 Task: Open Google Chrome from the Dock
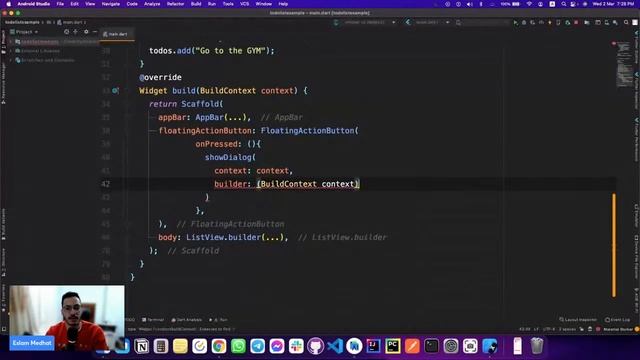[x=219, y=347]
